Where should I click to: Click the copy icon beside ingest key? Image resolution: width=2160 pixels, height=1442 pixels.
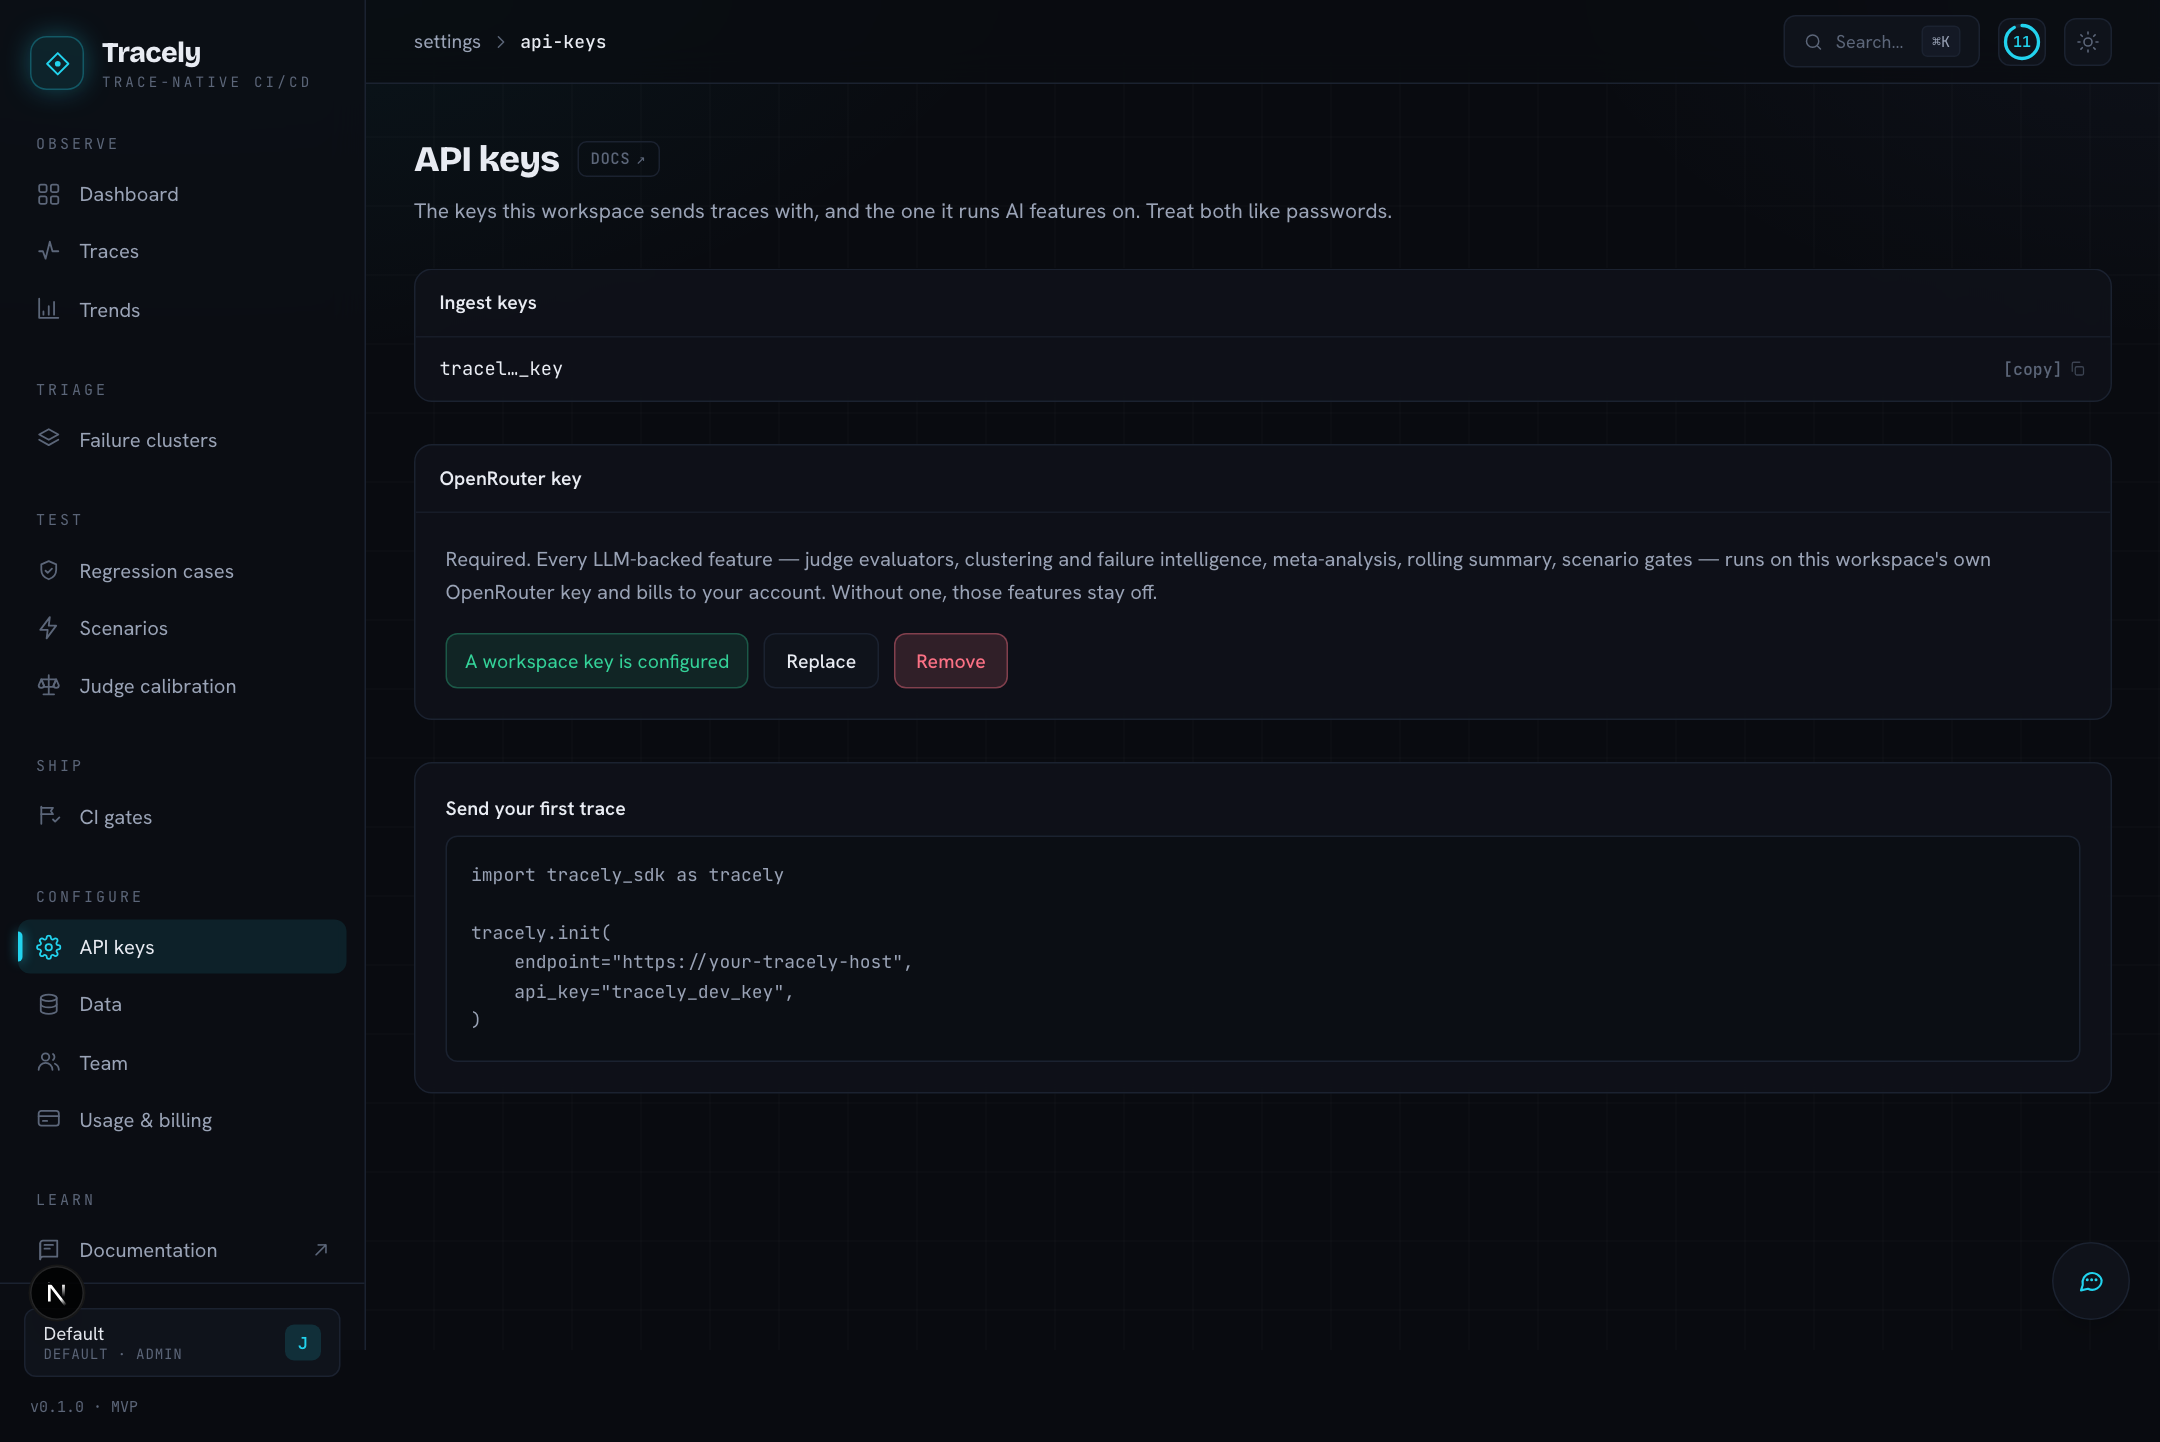[2078, 369]
